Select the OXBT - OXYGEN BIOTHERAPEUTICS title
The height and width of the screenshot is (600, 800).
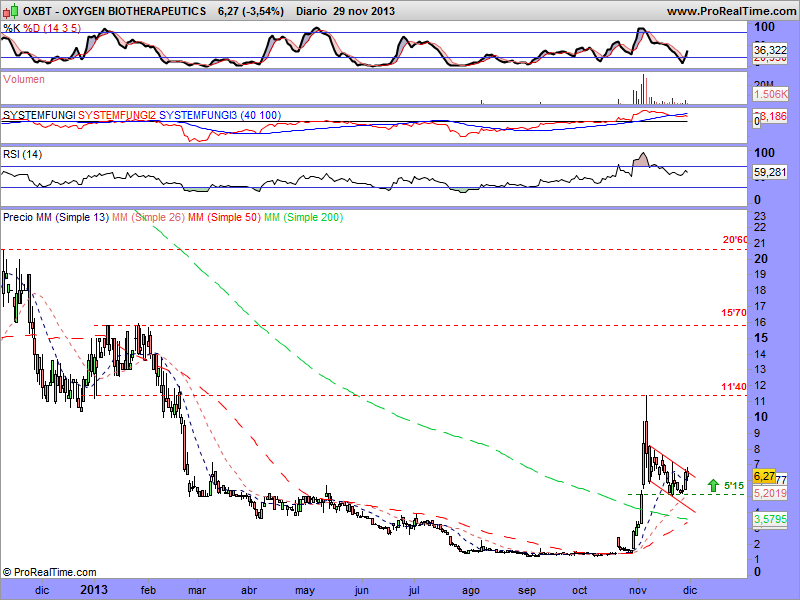click(115, 11)
